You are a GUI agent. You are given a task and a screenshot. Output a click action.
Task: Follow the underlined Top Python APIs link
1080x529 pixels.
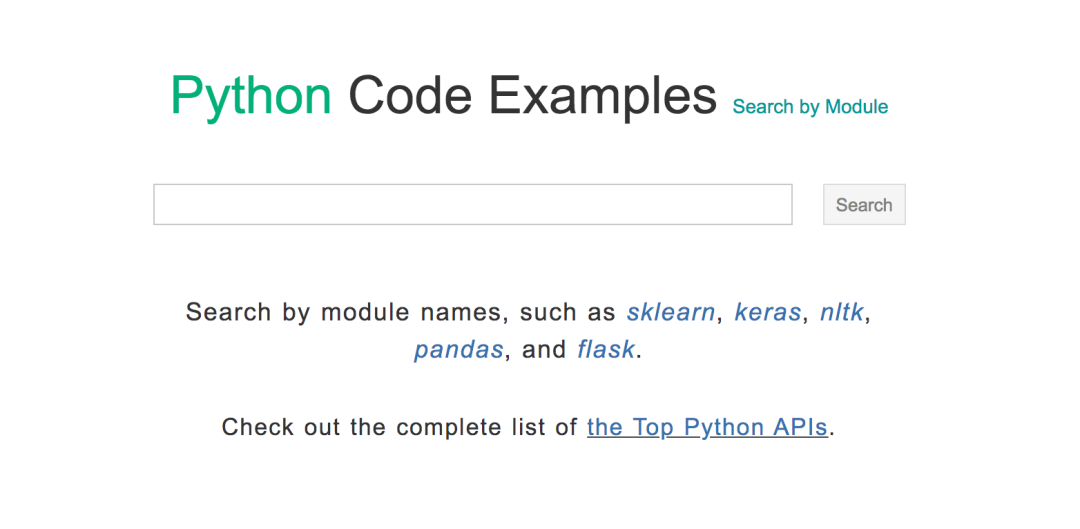[x=706, y=428]
